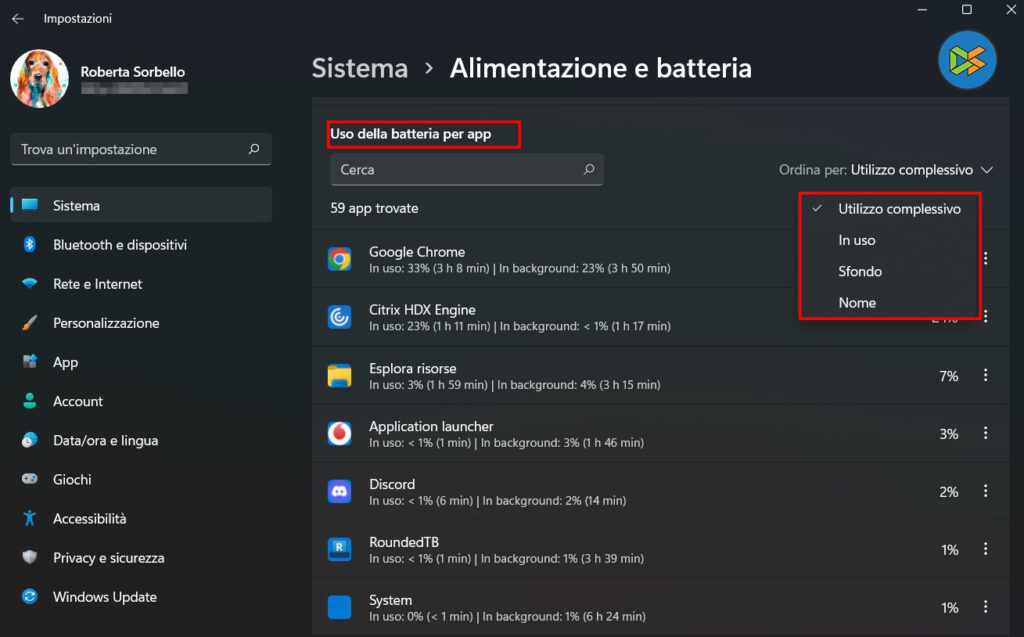Open more options for Discord
The height and width of the screenshot is (637, 1024).
pos(985,492)
